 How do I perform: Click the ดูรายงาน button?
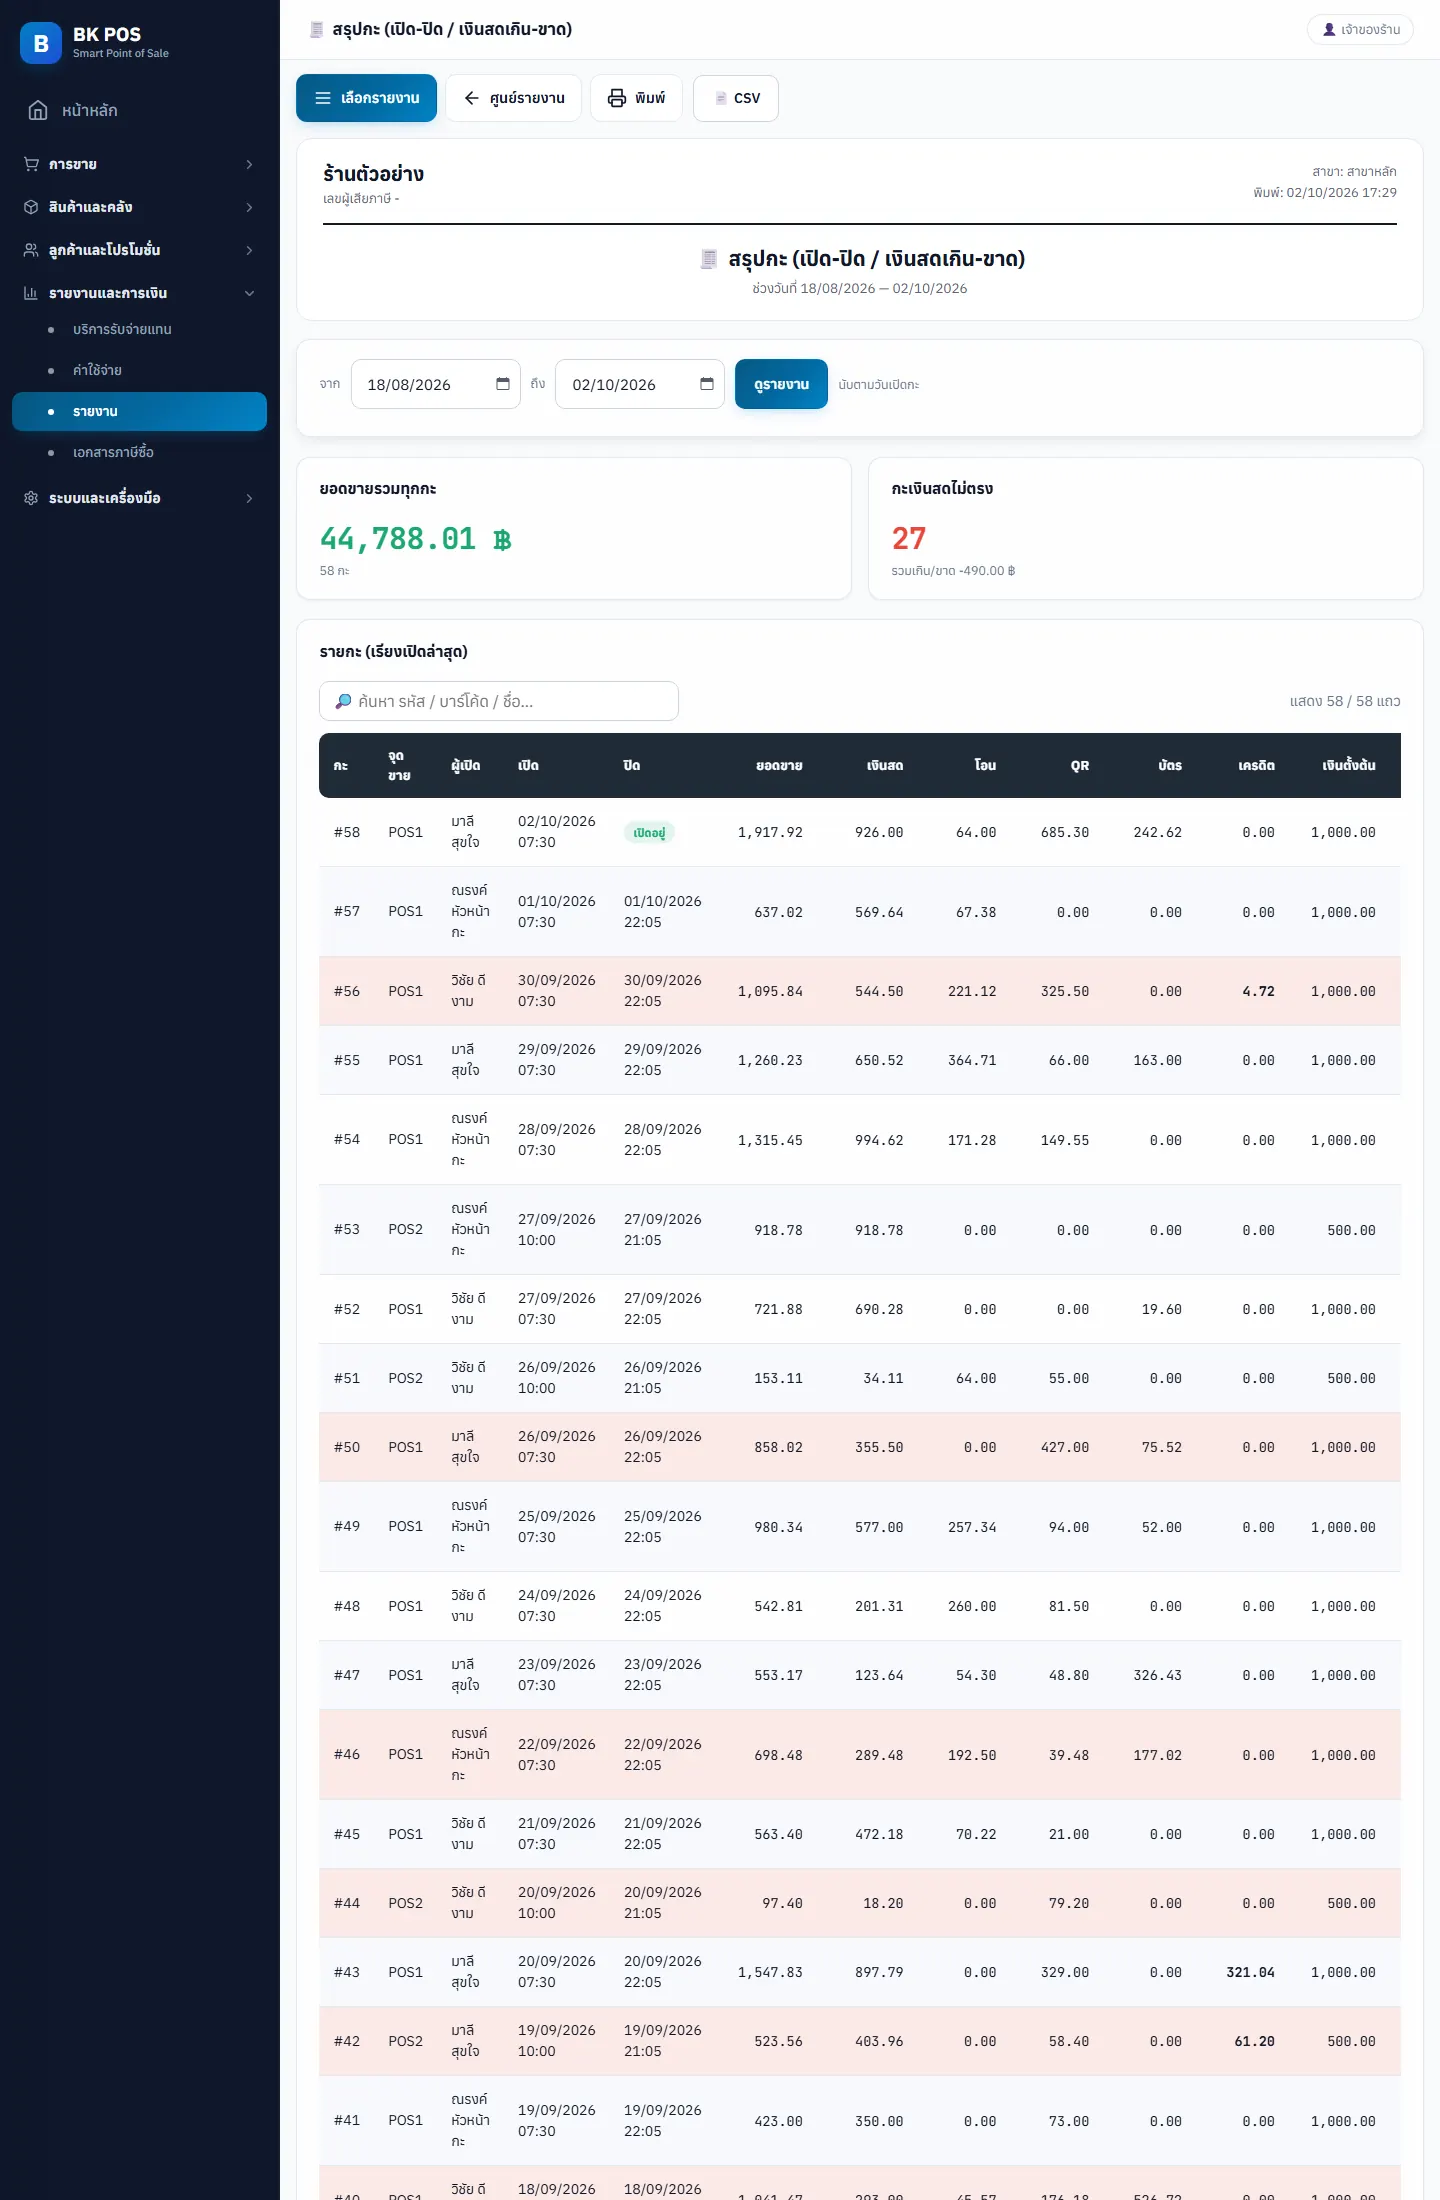coord(781,384)
